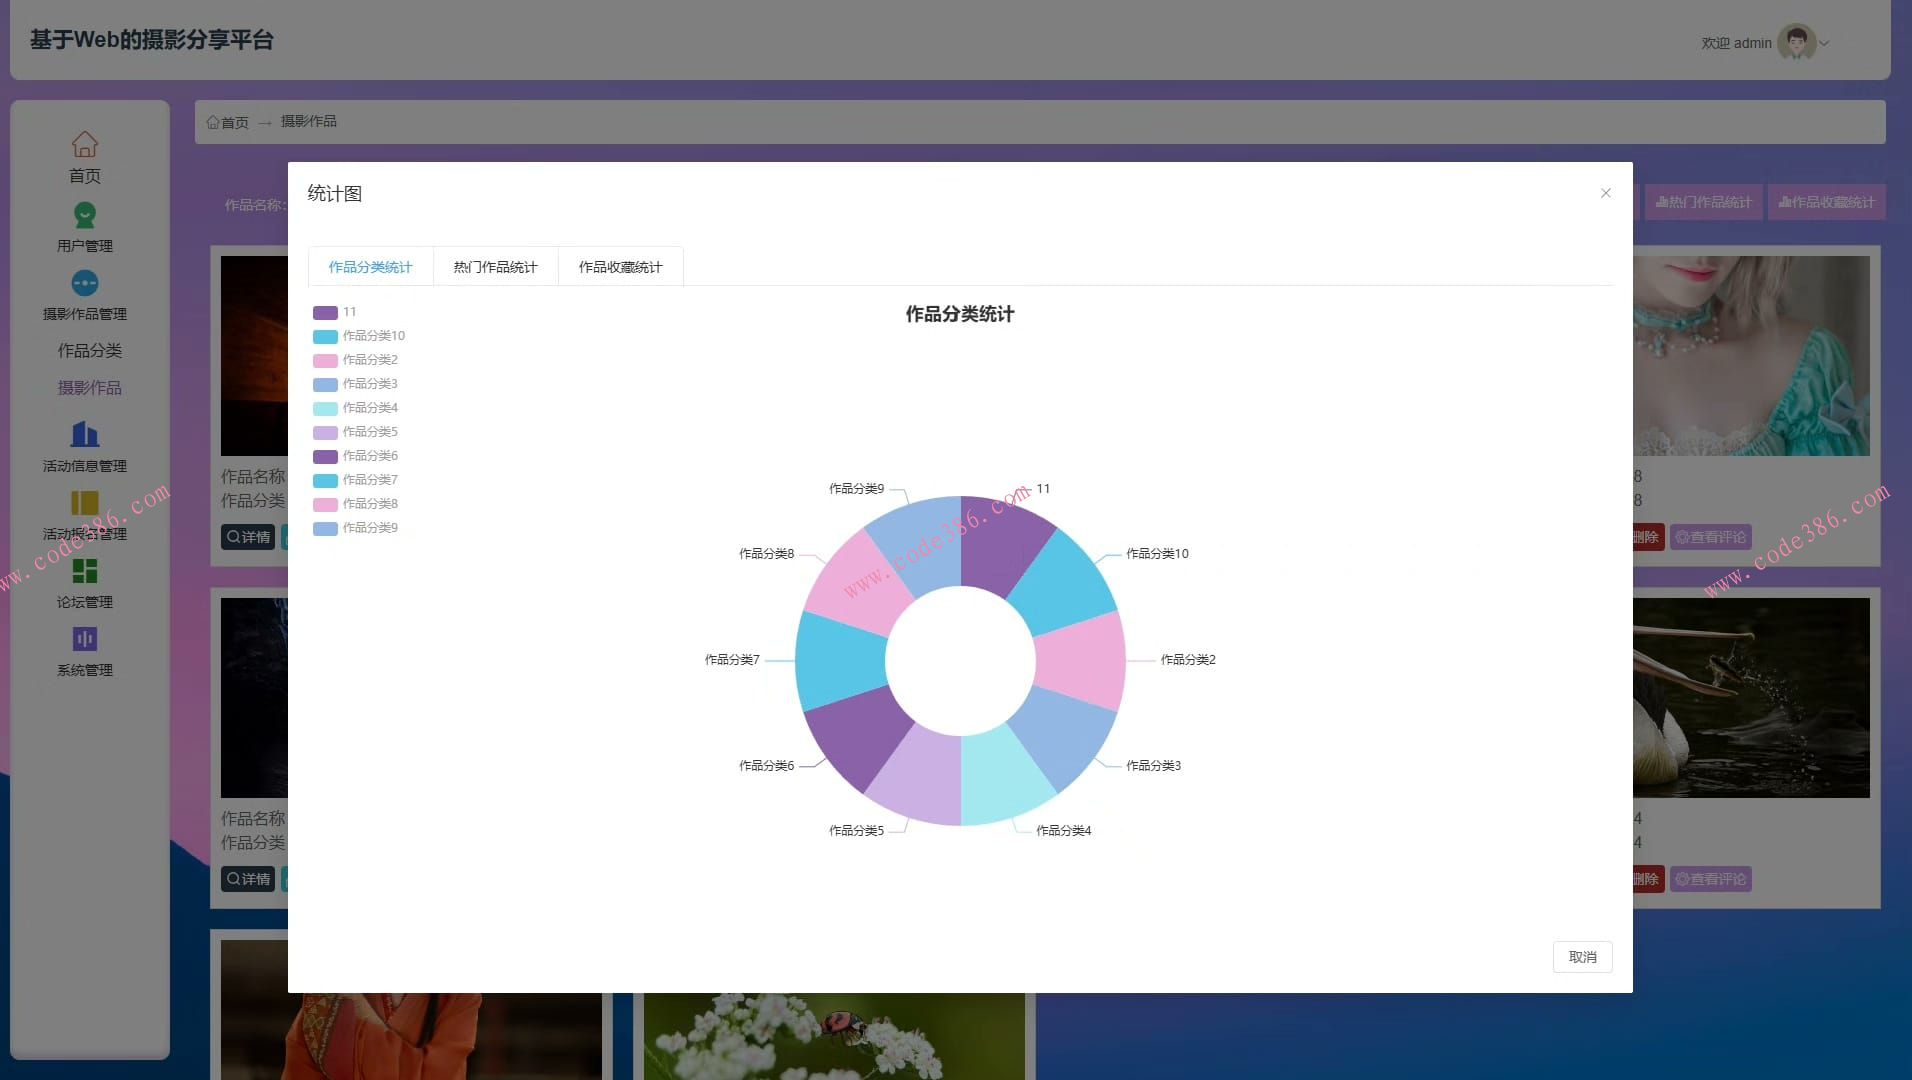This screenshot has height=1080, width=1912.
Task: Toggle the 作品分类8 legend entry
Action: (355, 504)
